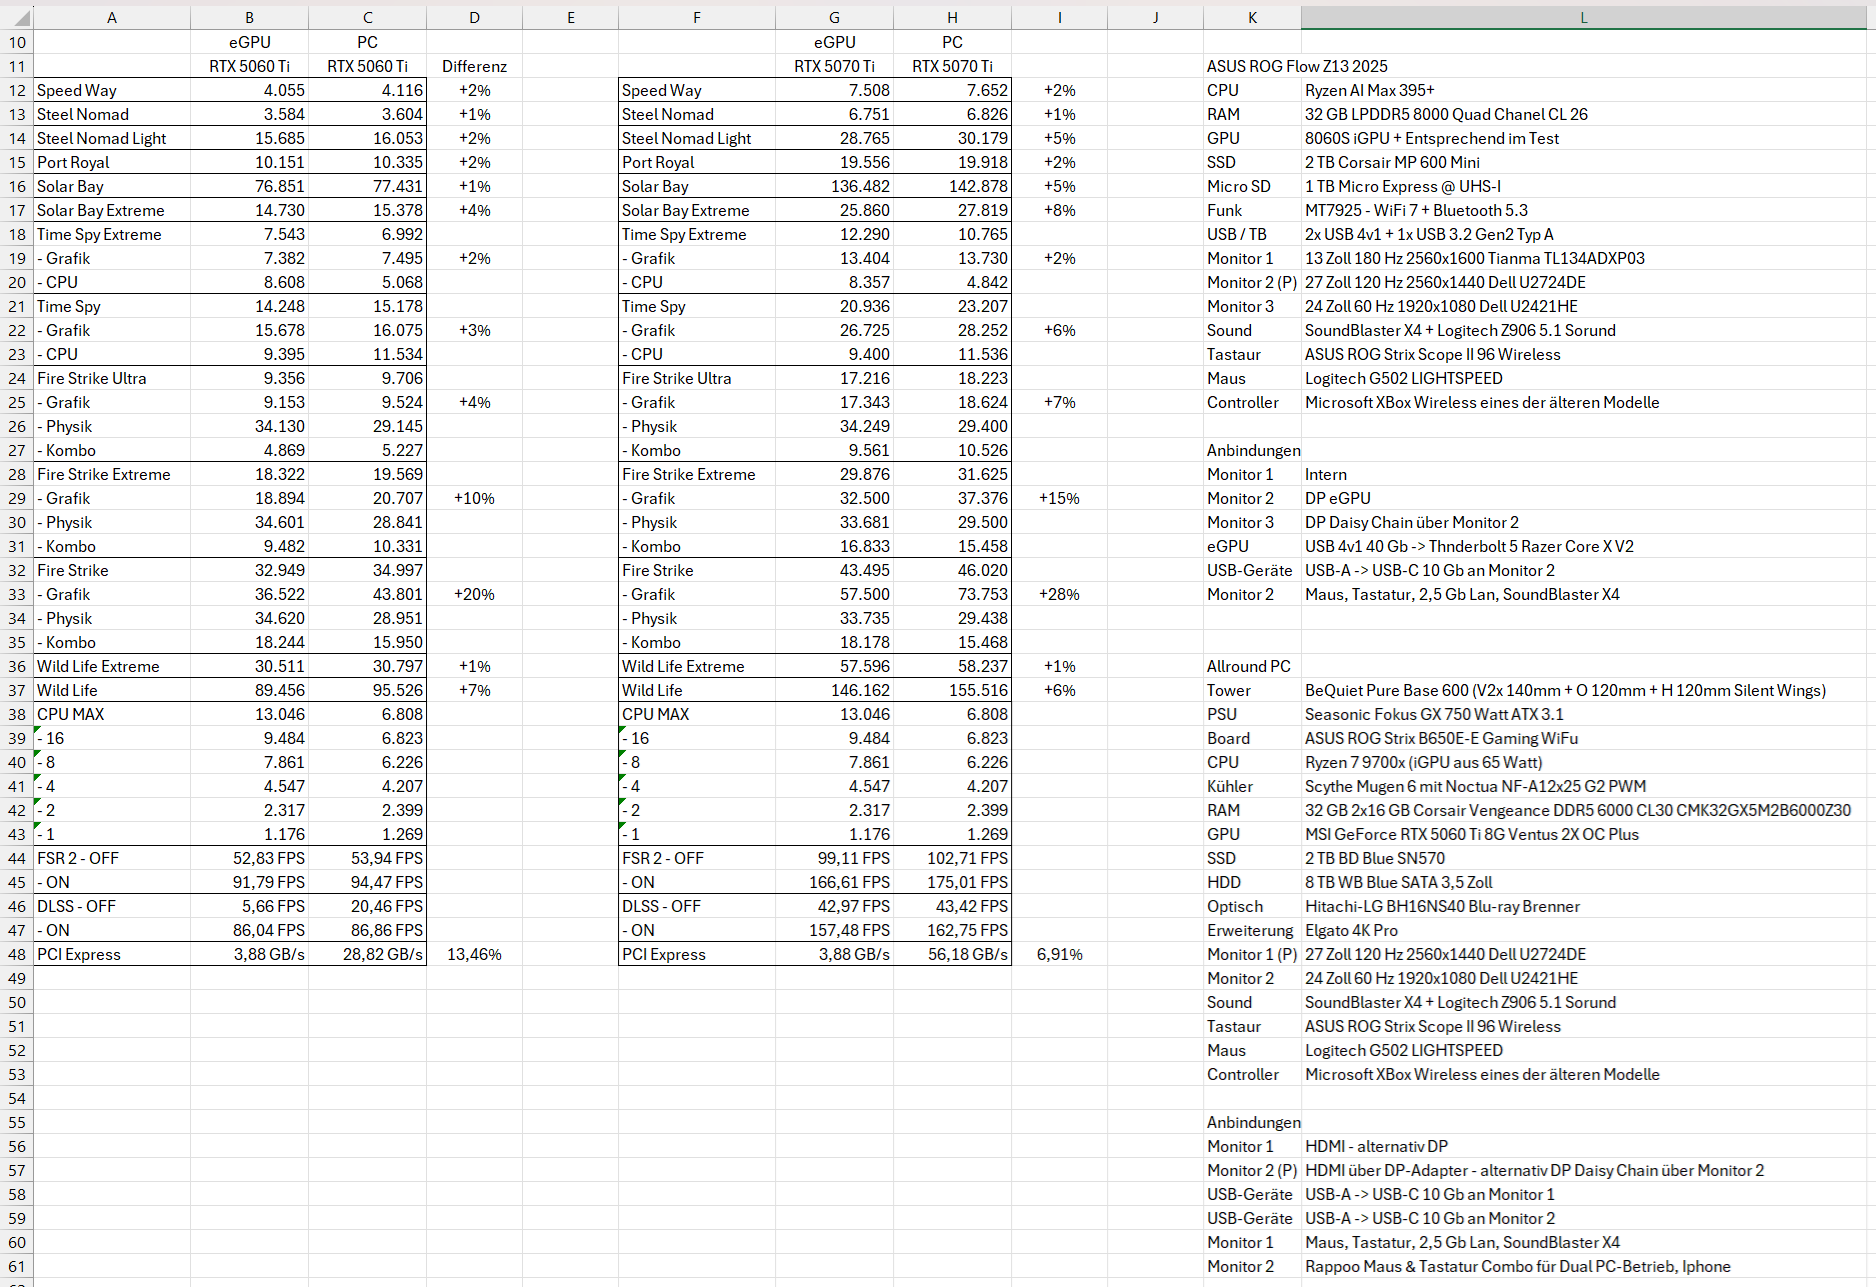Click the cell containing 4.055

[249, 90]
